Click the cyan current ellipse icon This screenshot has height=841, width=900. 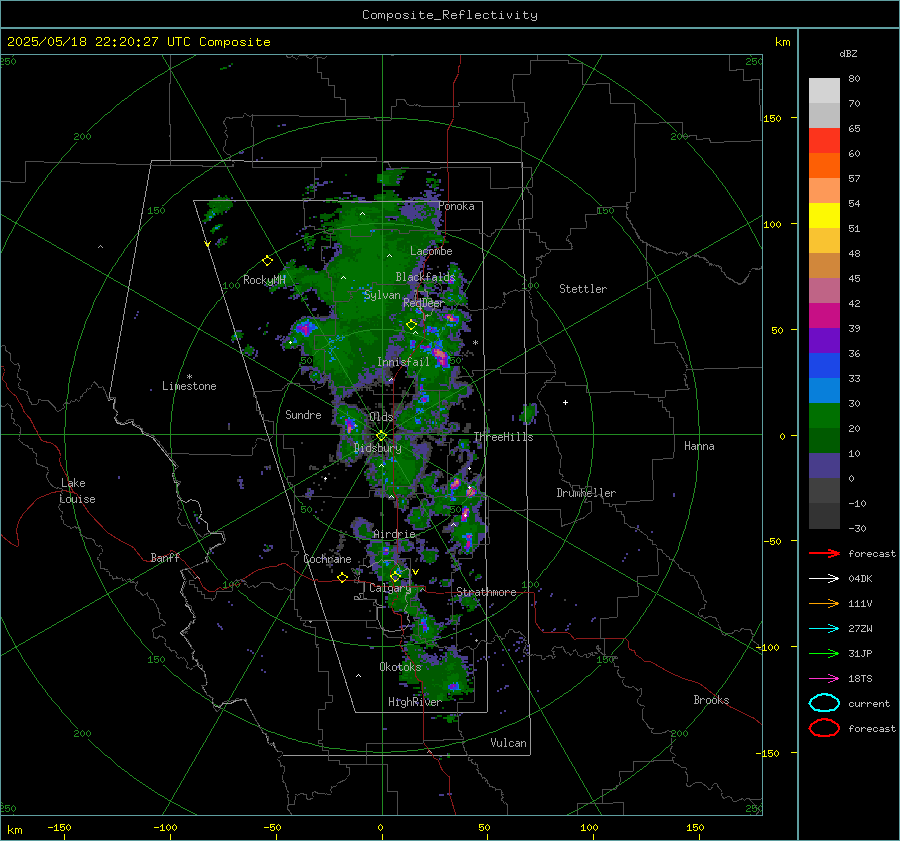pyautogui.click(x=824, y=703)
